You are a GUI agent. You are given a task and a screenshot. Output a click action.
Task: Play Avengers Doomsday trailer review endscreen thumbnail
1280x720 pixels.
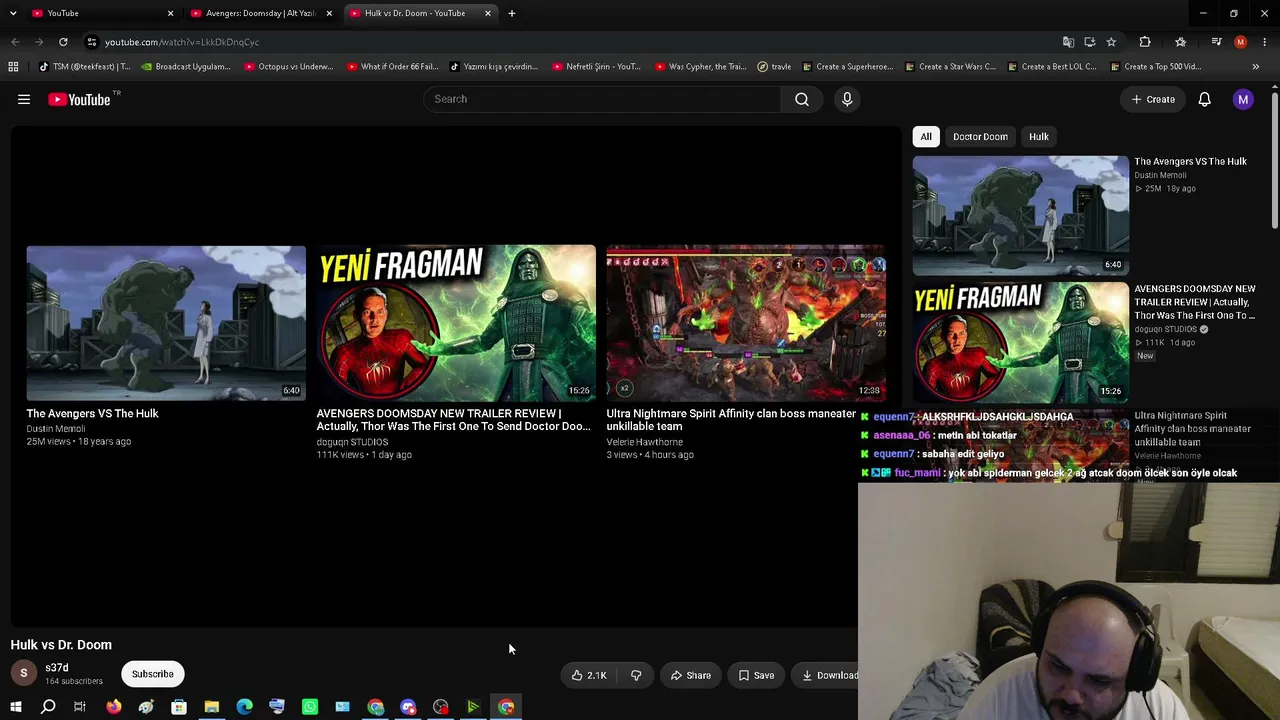456,323
